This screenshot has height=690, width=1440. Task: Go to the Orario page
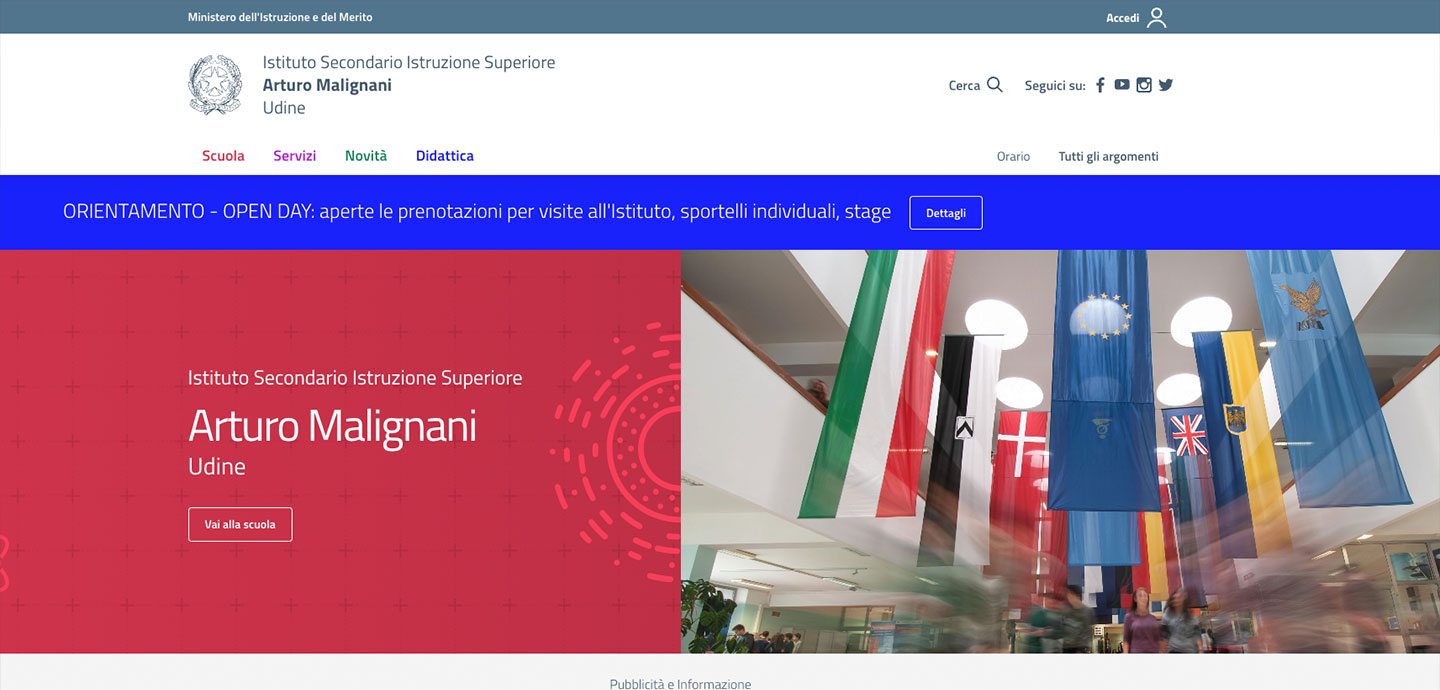[x=1013, y=157]
